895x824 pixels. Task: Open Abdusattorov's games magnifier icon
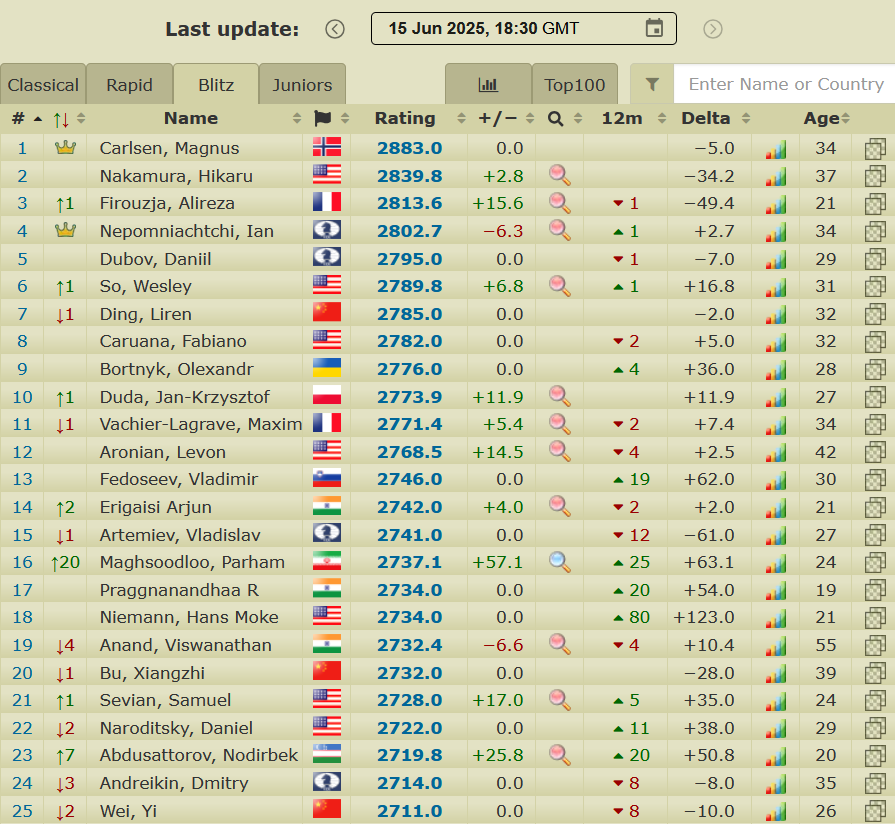(x=559, y=755)
